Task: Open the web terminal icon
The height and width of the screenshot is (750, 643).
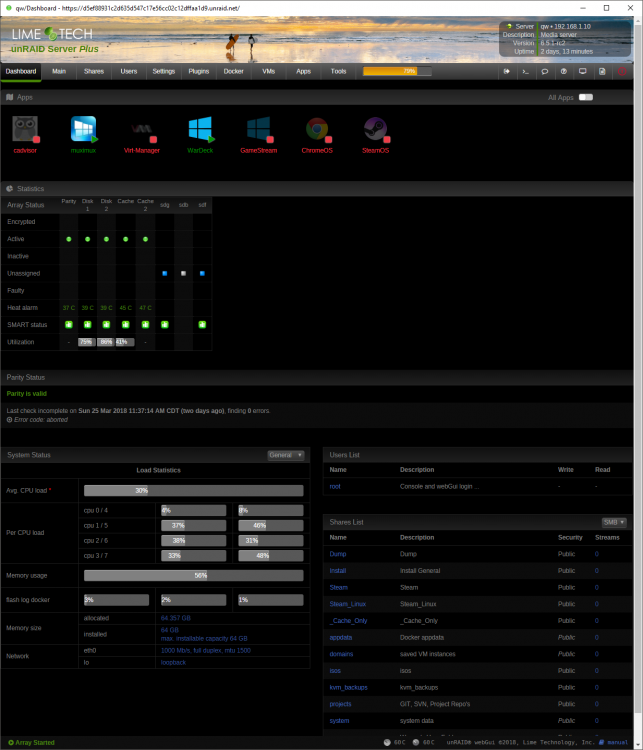Action: (x=526, y=71)
